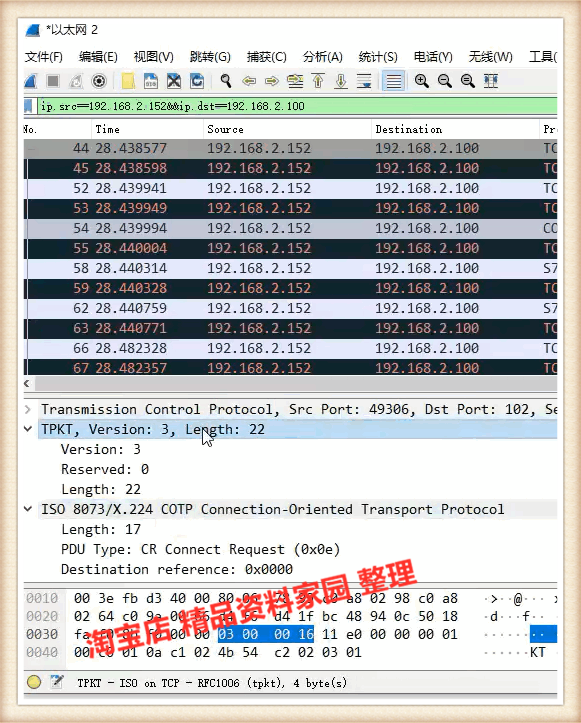This screenshot has height=723, width=581.
Task: Click the display filter bookmark icon
Action: coord(29,107)
